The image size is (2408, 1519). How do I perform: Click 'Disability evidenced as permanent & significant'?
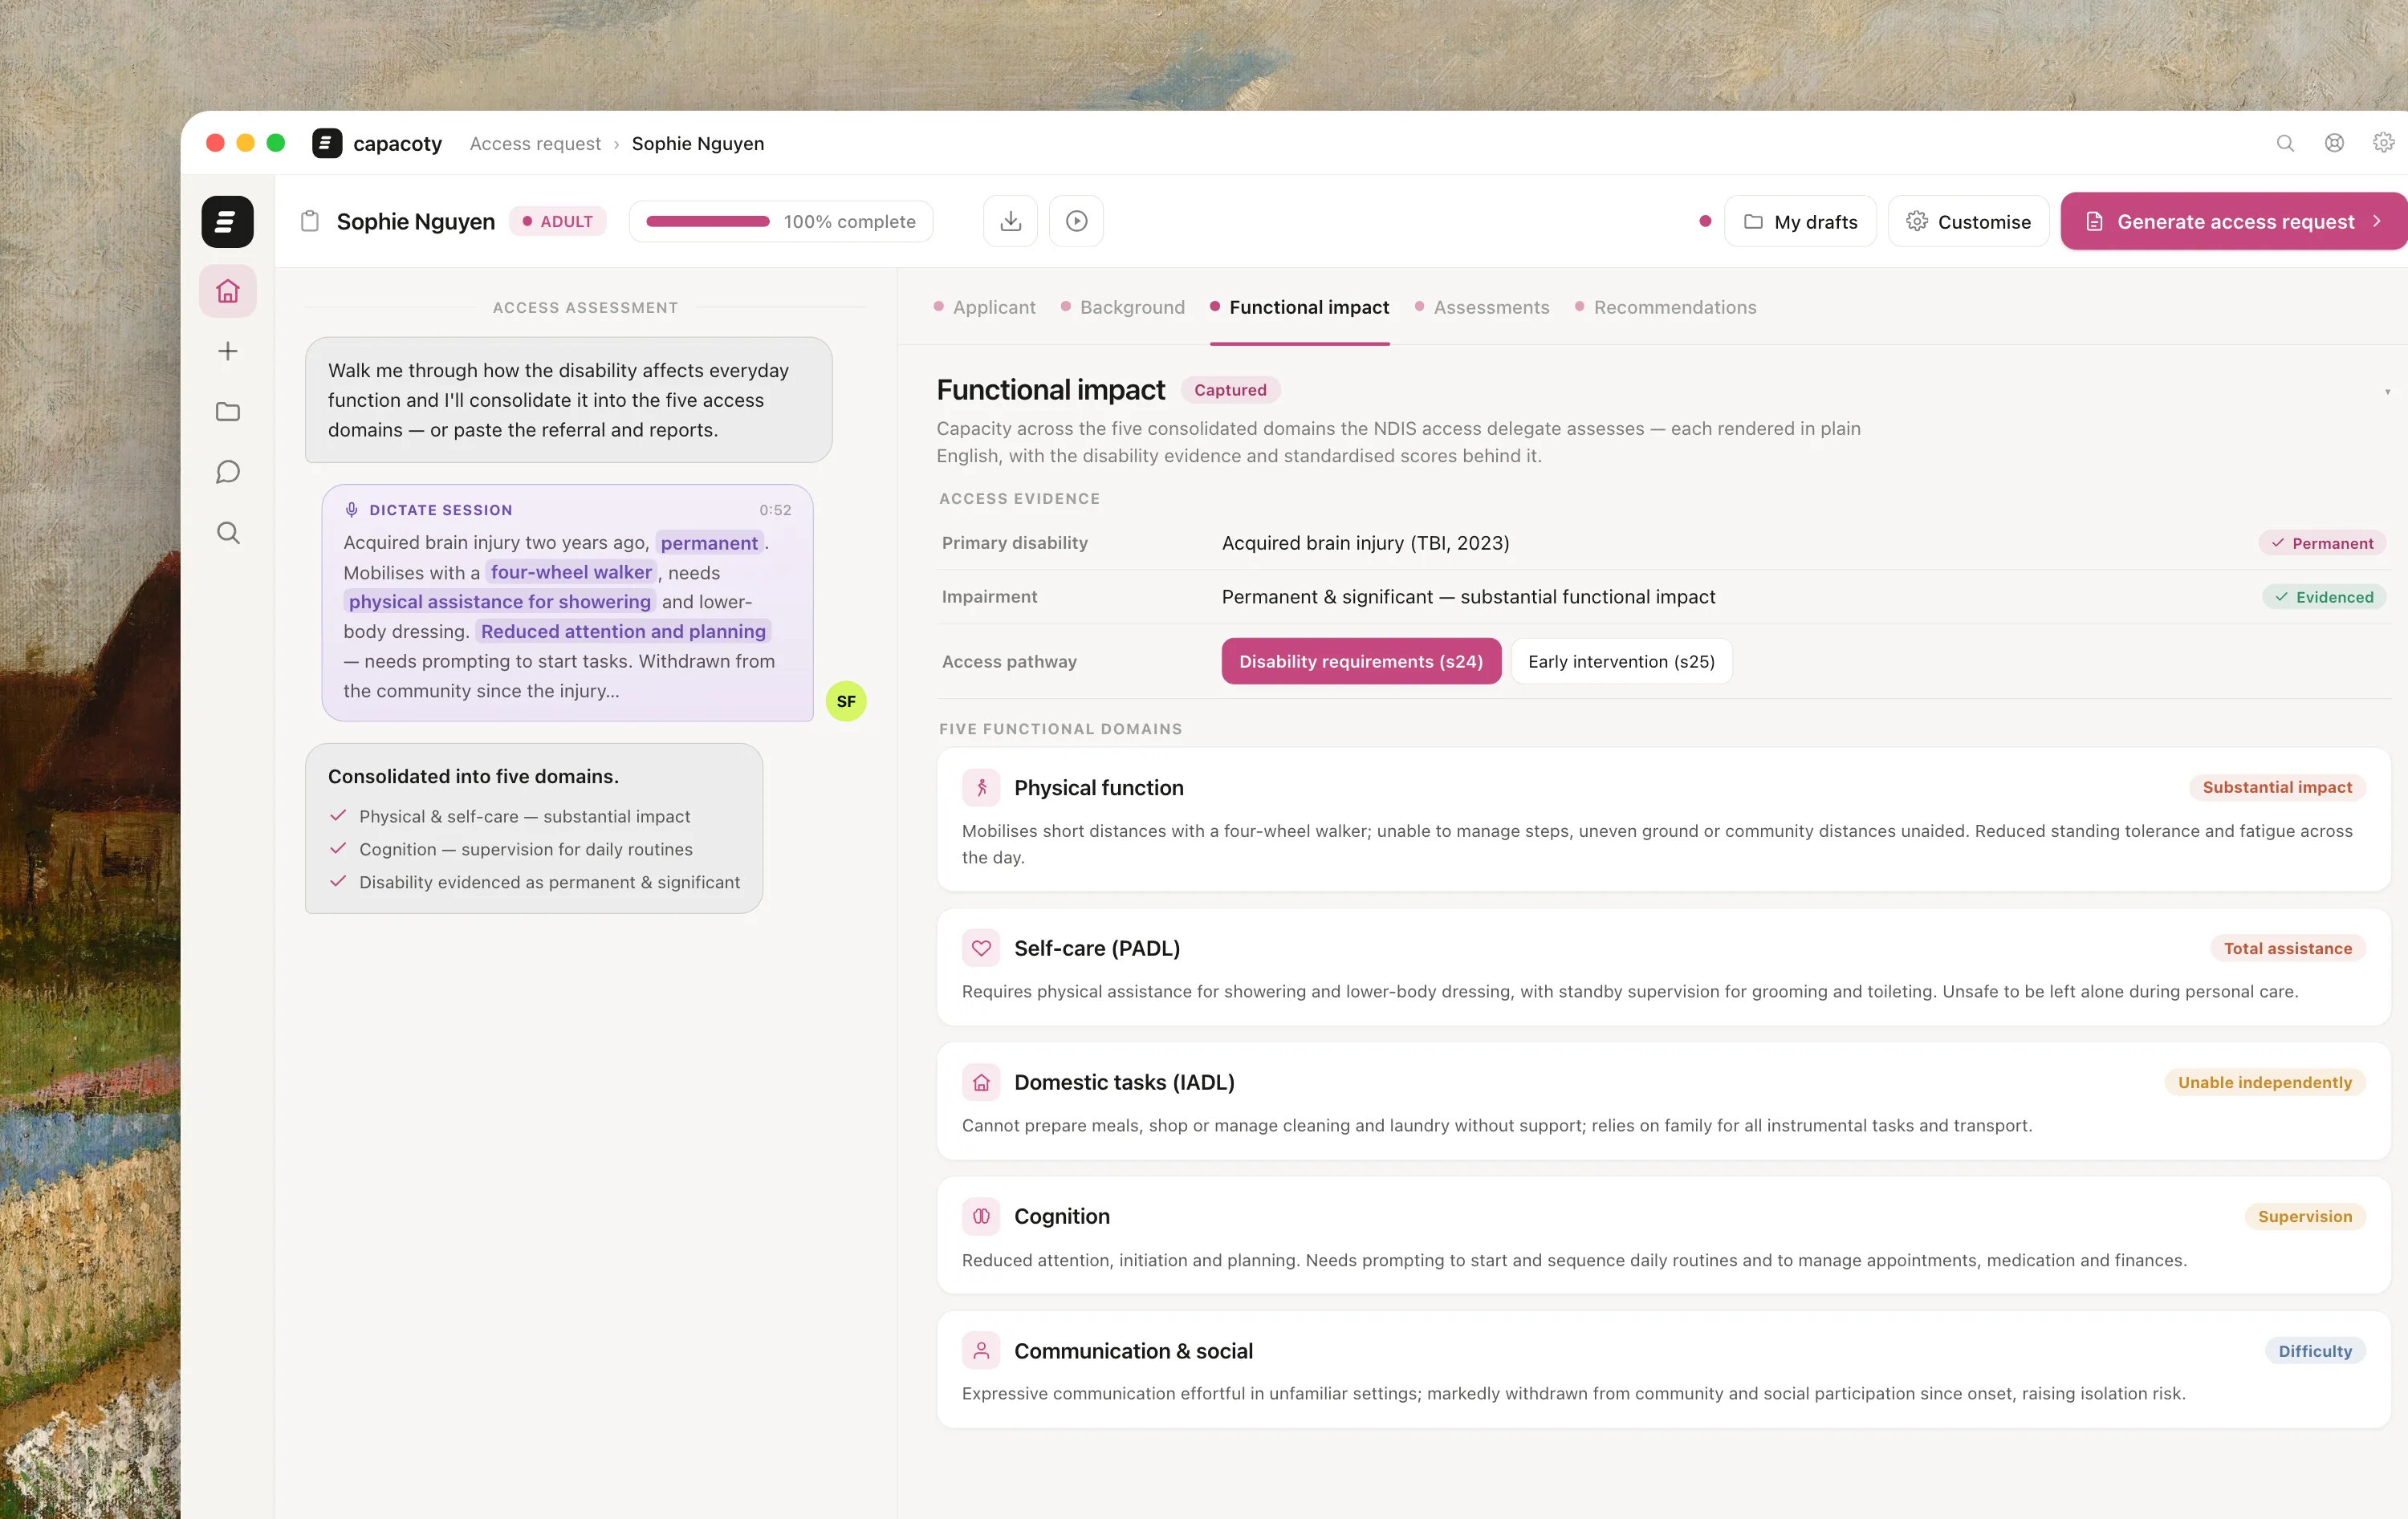(x=550, y=882)
